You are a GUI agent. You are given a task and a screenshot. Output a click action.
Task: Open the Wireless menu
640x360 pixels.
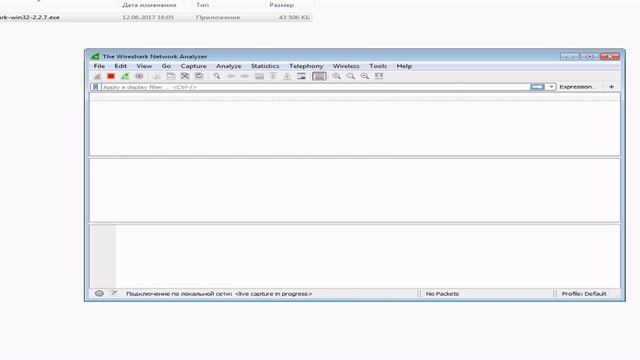point(346,66)
